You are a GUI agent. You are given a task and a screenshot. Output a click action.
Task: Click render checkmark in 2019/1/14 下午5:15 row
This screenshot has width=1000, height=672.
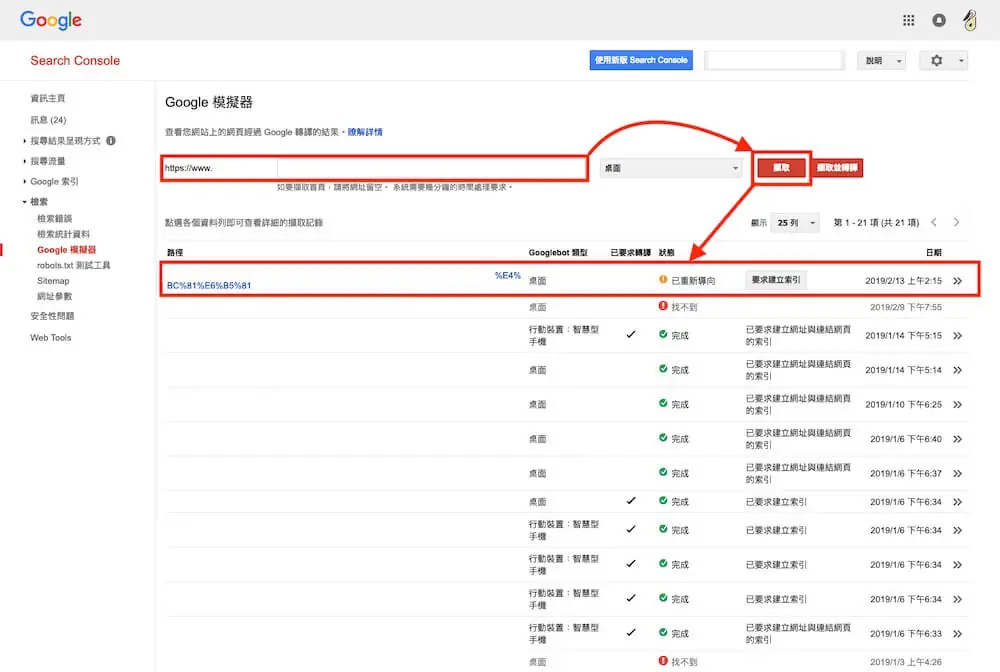click(631, 335)
